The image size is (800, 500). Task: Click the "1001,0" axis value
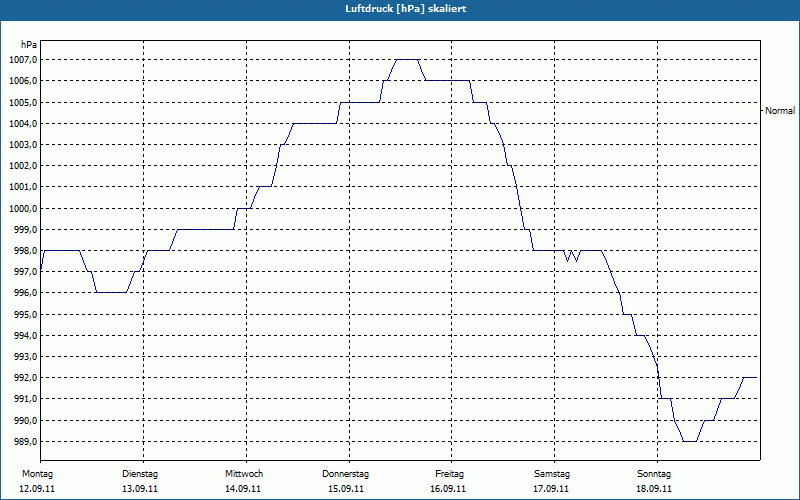(23, 187)
